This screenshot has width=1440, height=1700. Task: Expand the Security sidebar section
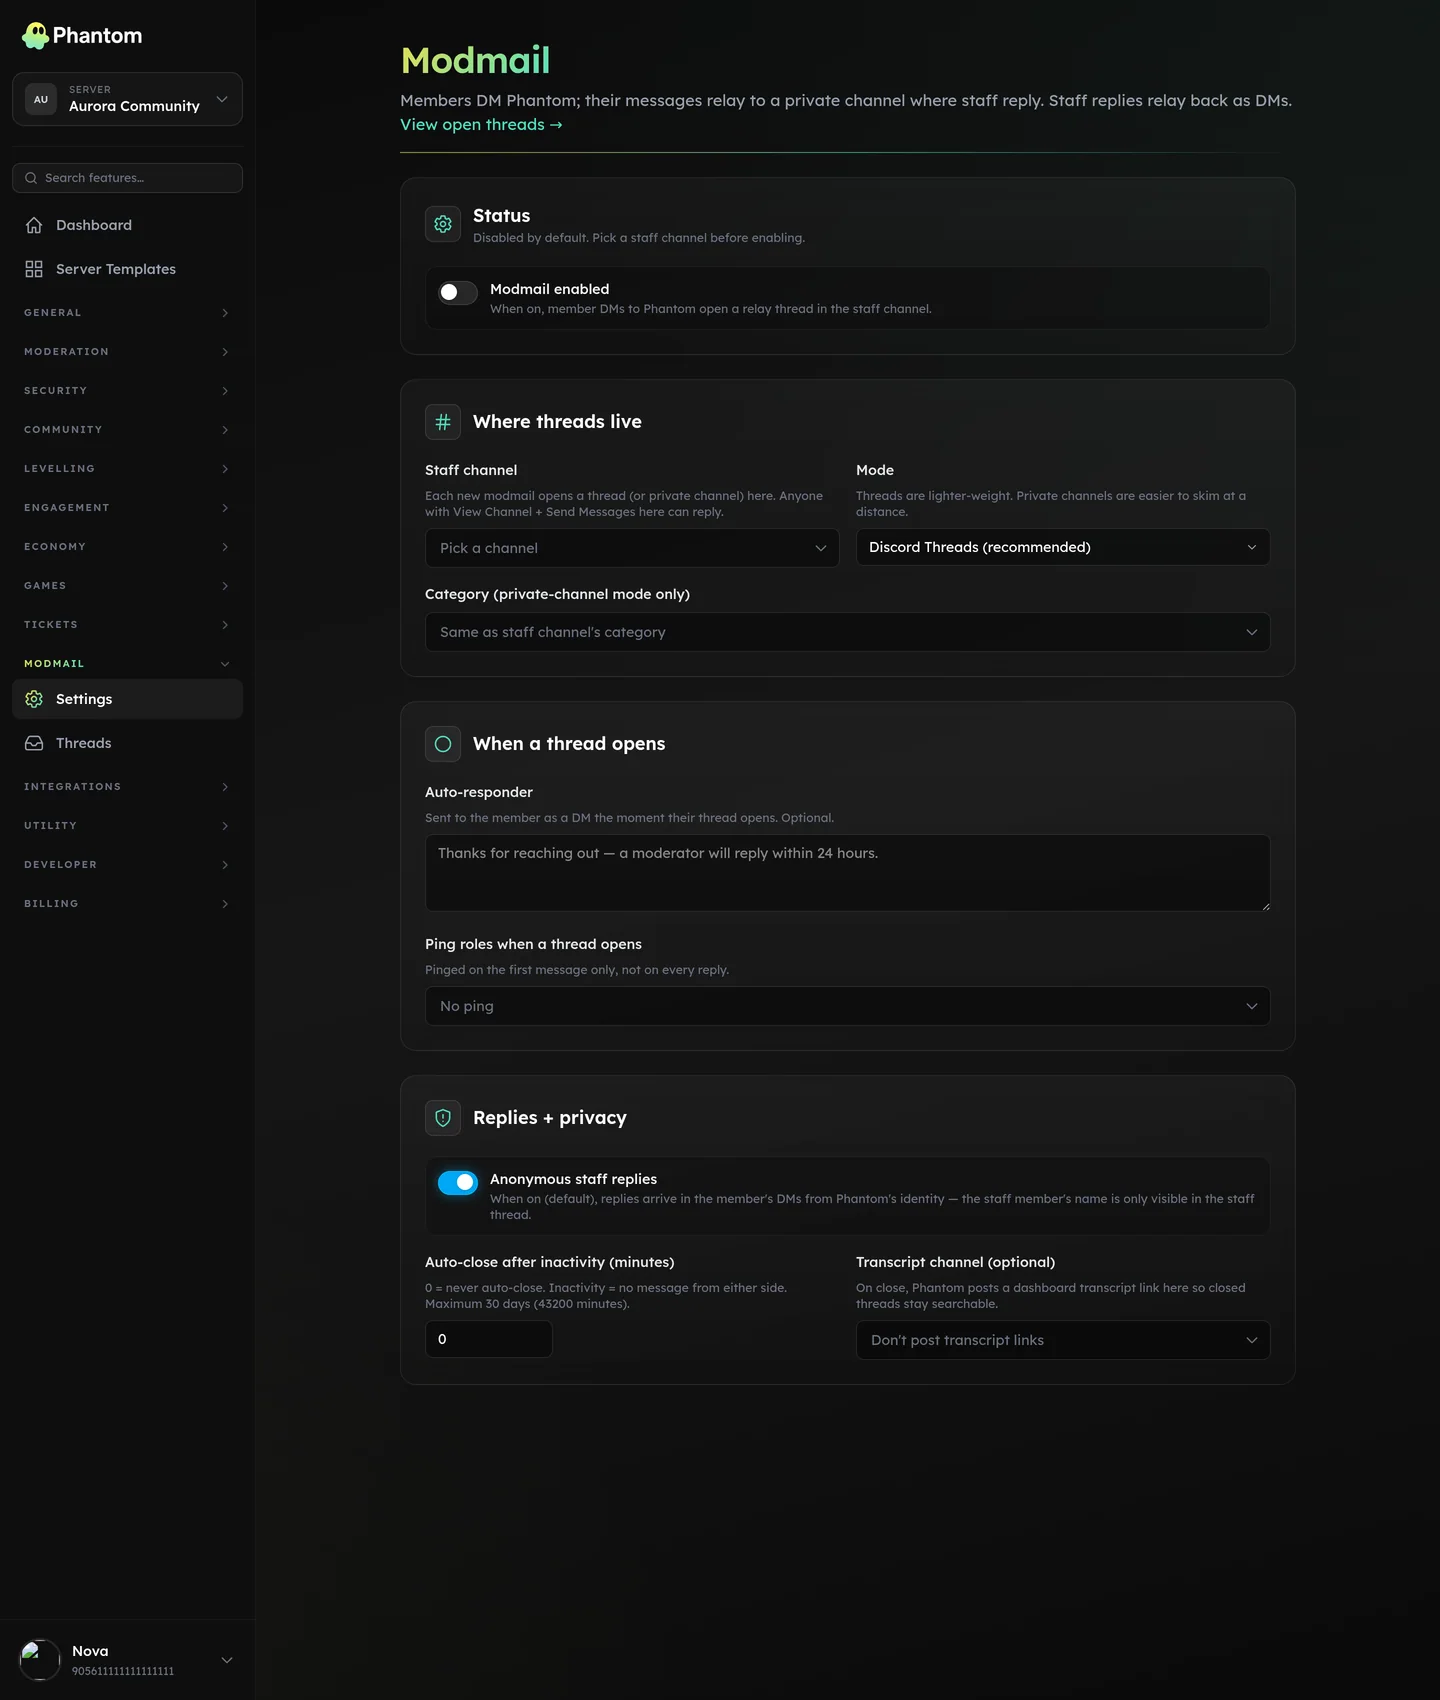click(x=127, y=391)
